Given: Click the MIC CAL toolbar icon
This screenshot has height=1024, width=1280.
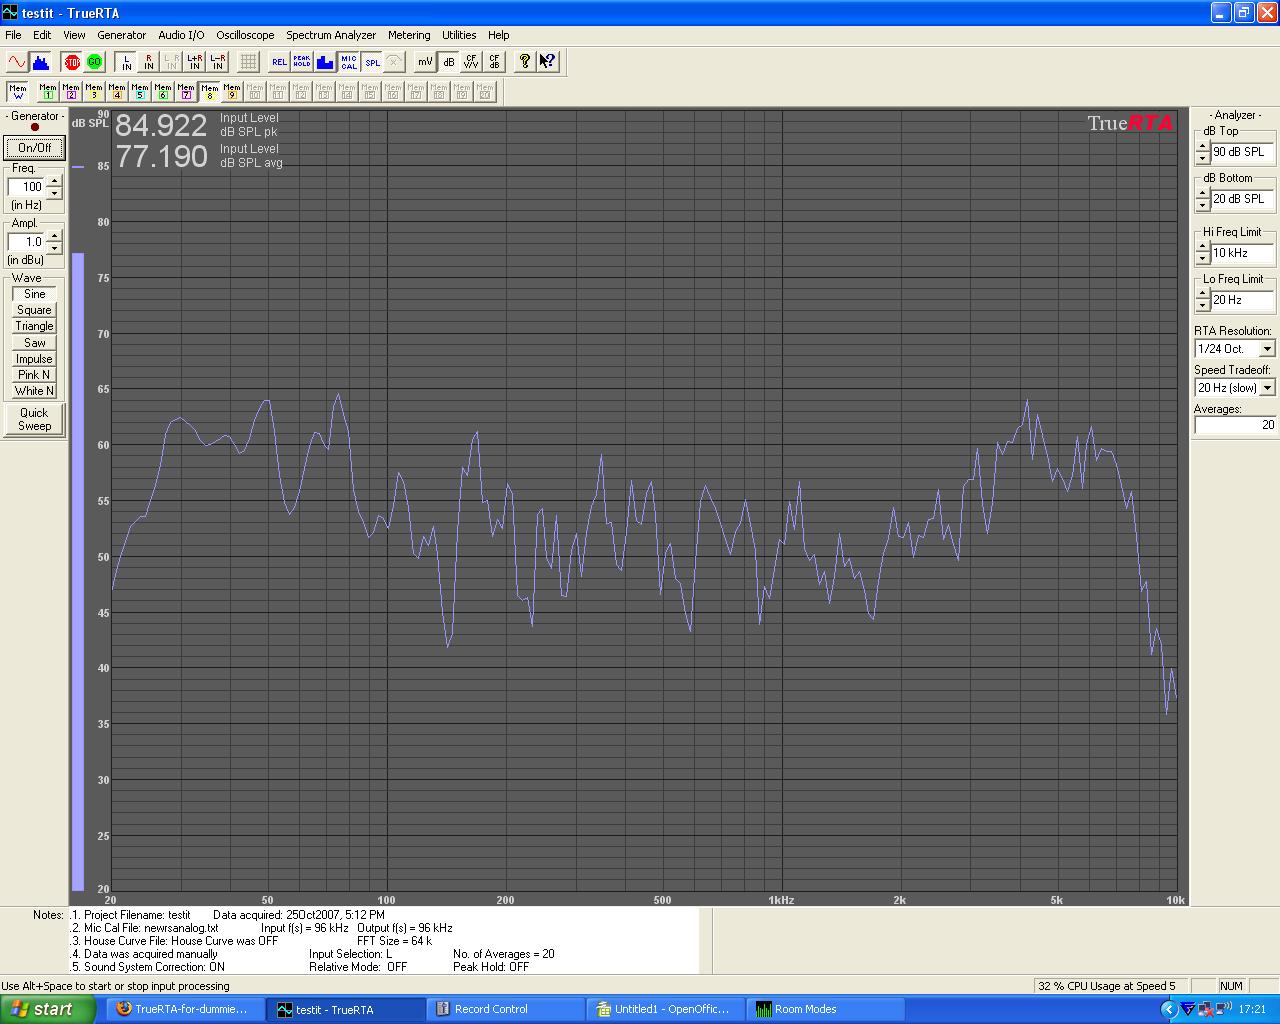Looking at the screenshot, I should pos(349,62).
